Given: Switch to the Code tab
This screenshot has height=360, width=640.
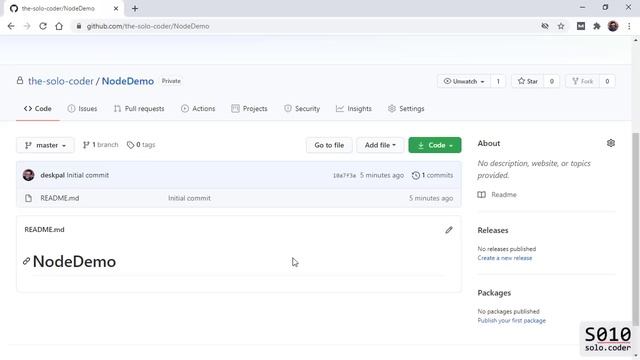Looking at the screenshot, I should coord(38,109).
